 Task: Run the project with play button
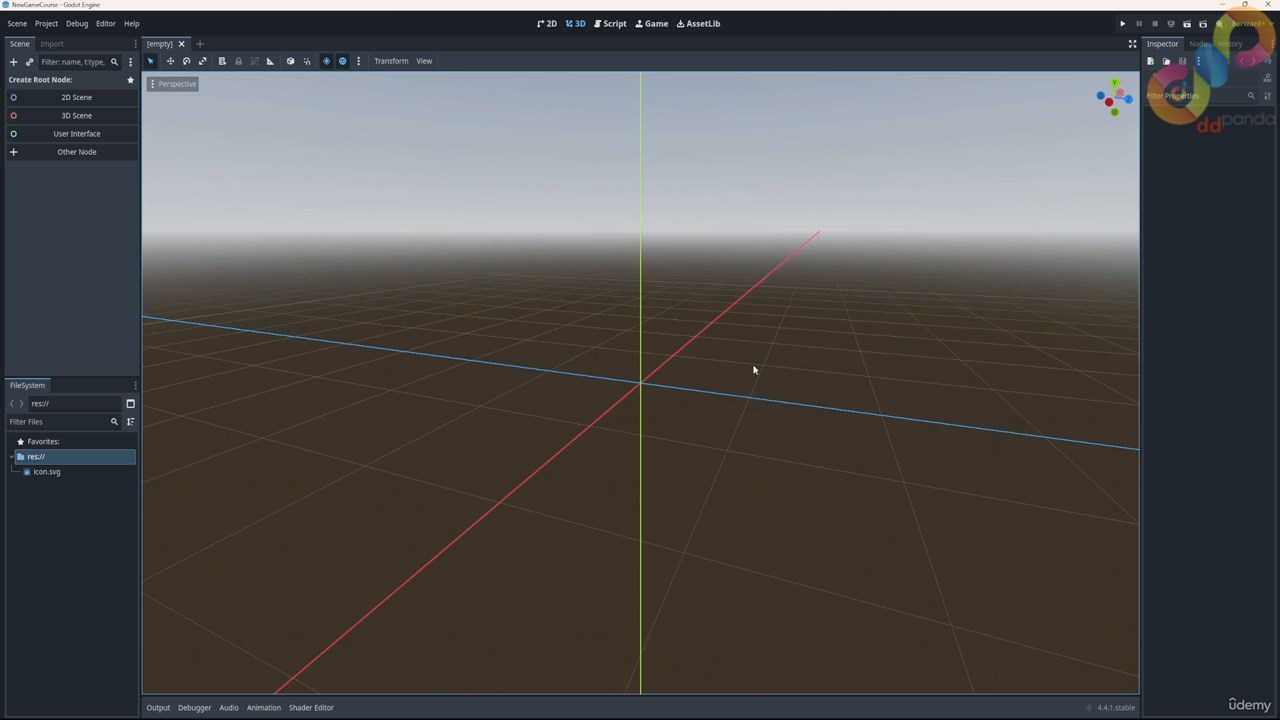click(1122, 24)
